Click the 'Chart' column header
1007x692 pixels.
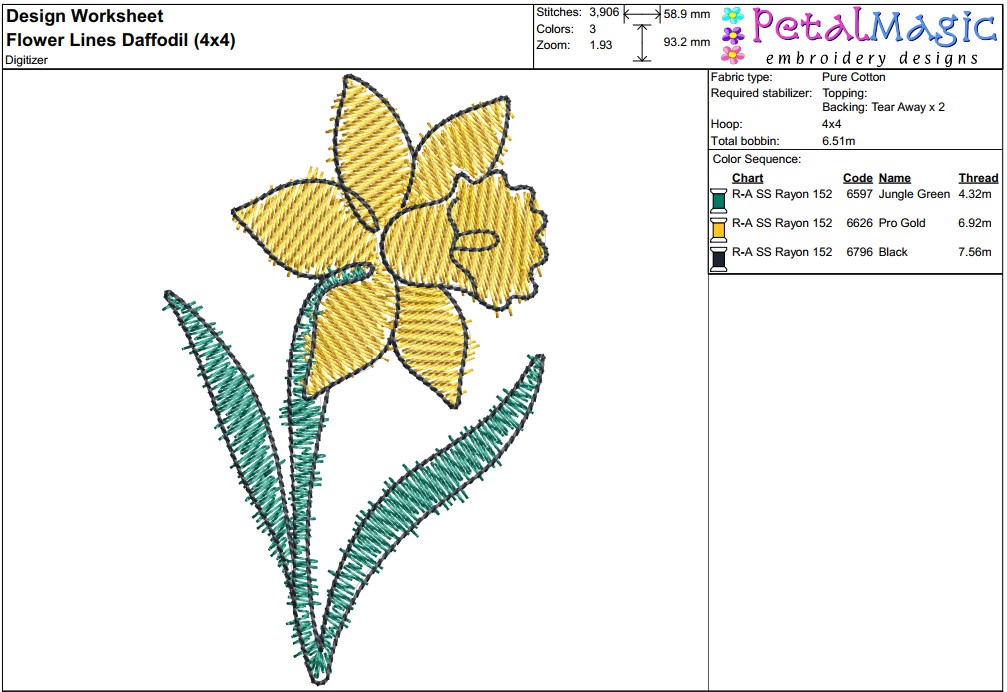(747, 178)
